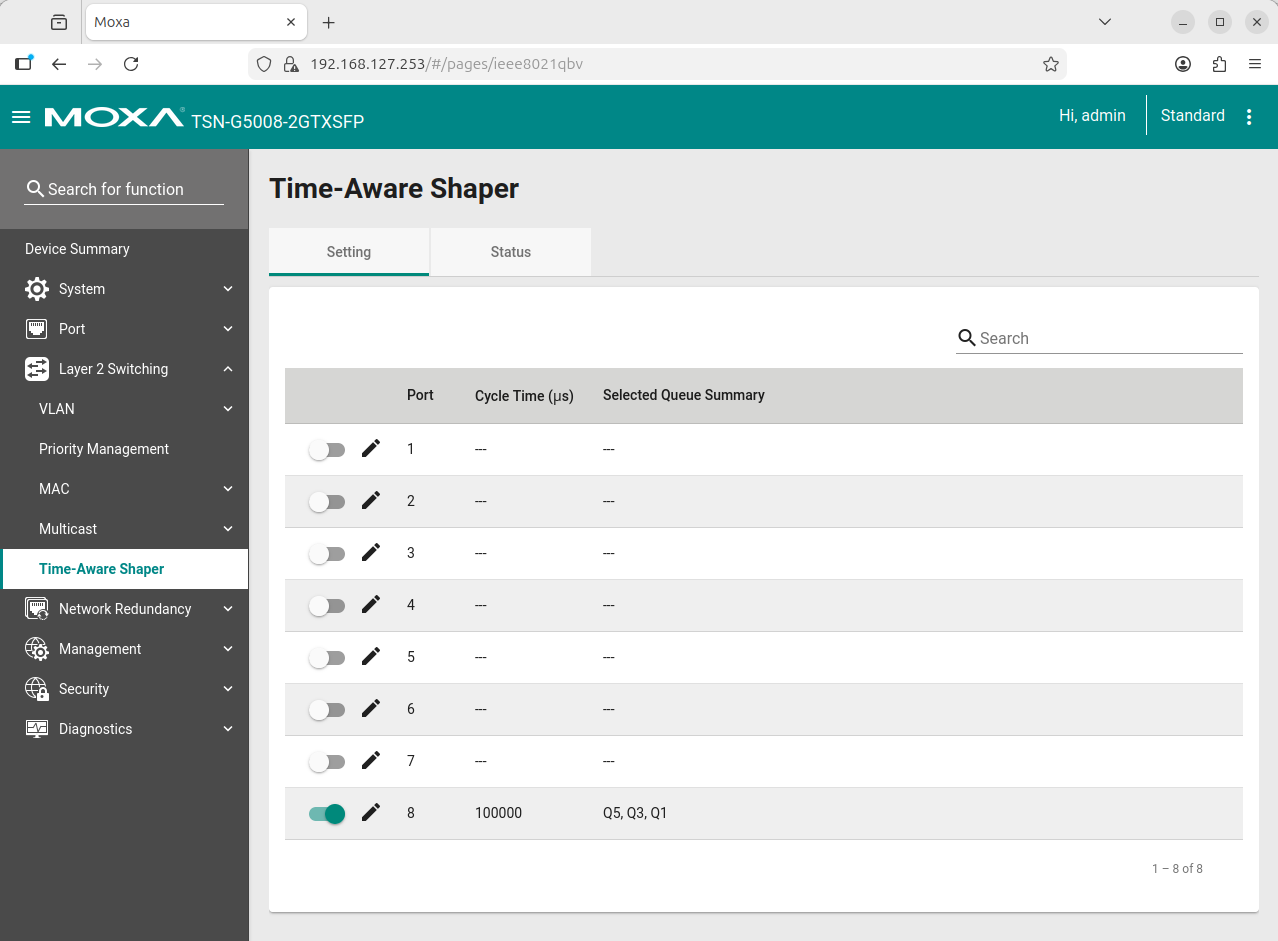This screenshot has width=1278, height=941.
Task: Click the table search magnifier icon
Action: (965, 338)
